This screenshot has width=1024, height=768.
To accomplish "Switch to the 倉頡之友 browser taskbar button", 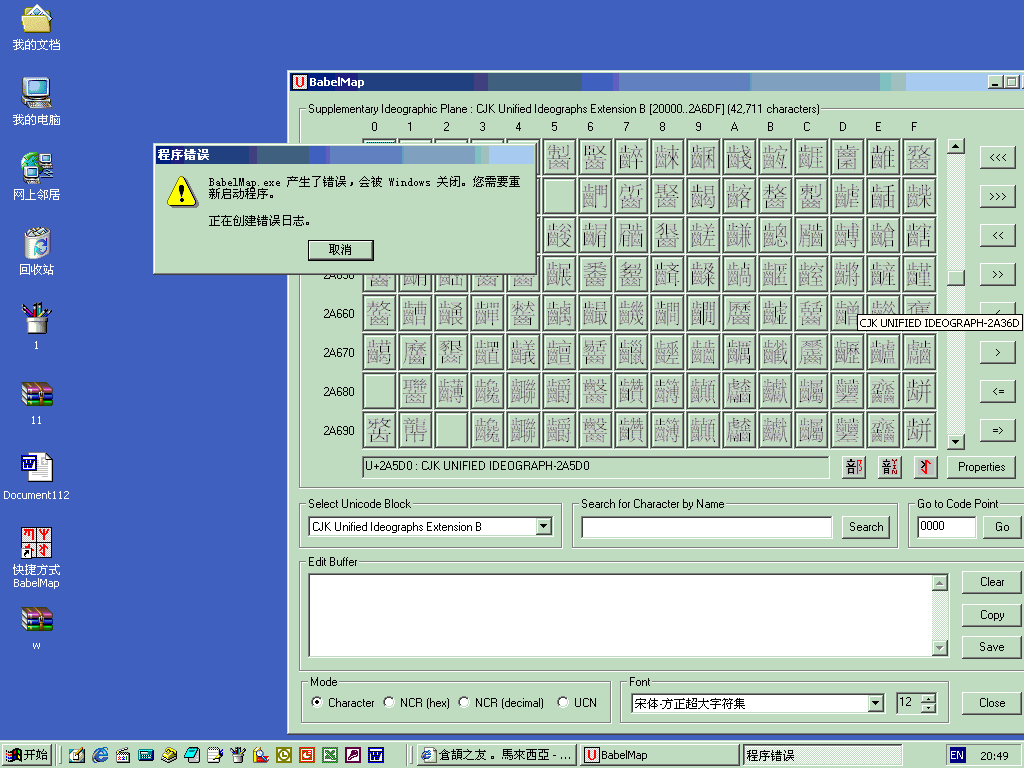I will coord(497,755).
